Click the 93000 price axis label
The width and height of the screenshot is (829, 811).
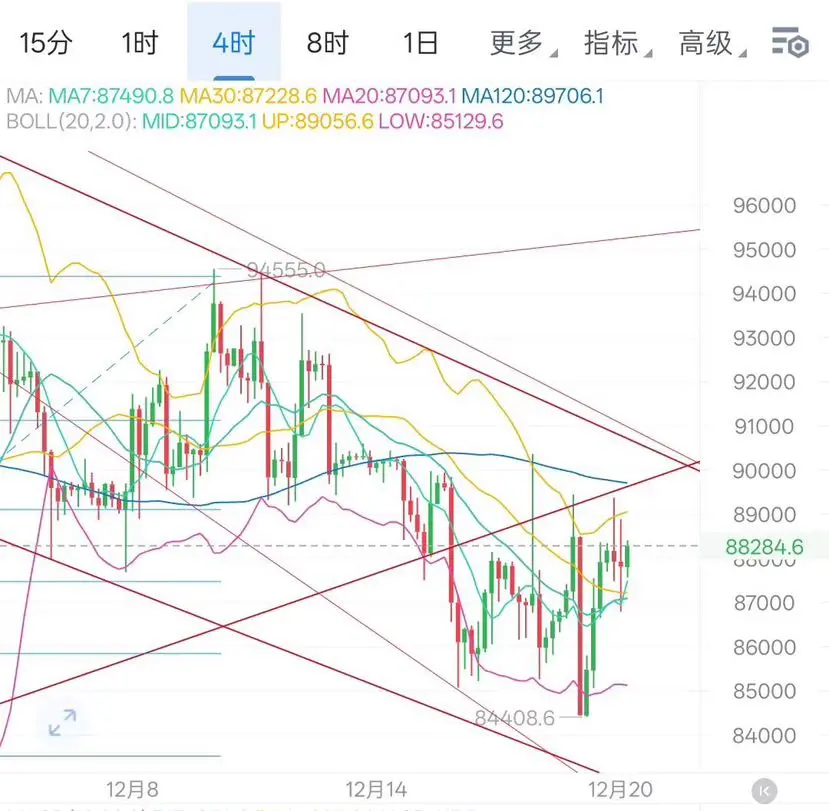764,338
